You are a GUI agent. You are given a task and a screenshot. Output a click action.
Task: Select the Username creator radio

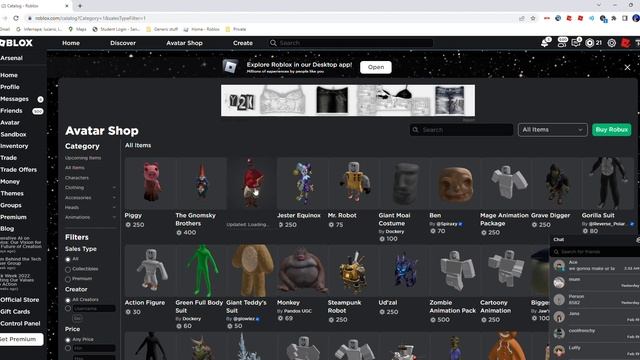pos(68,309)
